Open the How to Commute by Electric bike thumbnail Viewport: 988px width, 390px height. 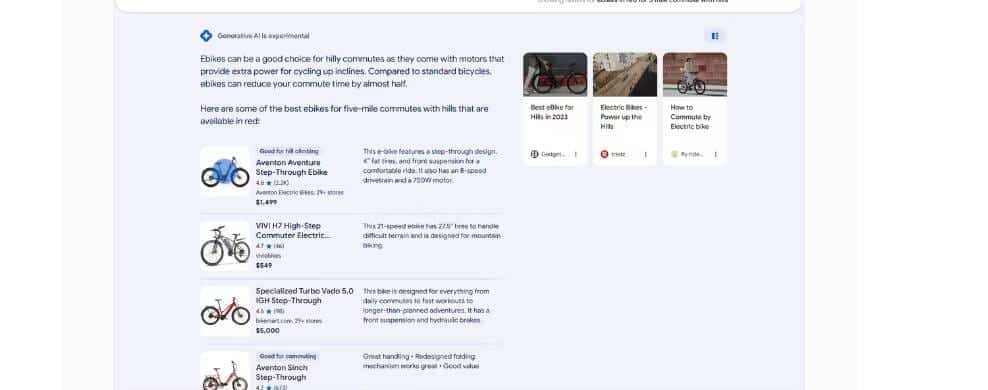tap(695, 74)
